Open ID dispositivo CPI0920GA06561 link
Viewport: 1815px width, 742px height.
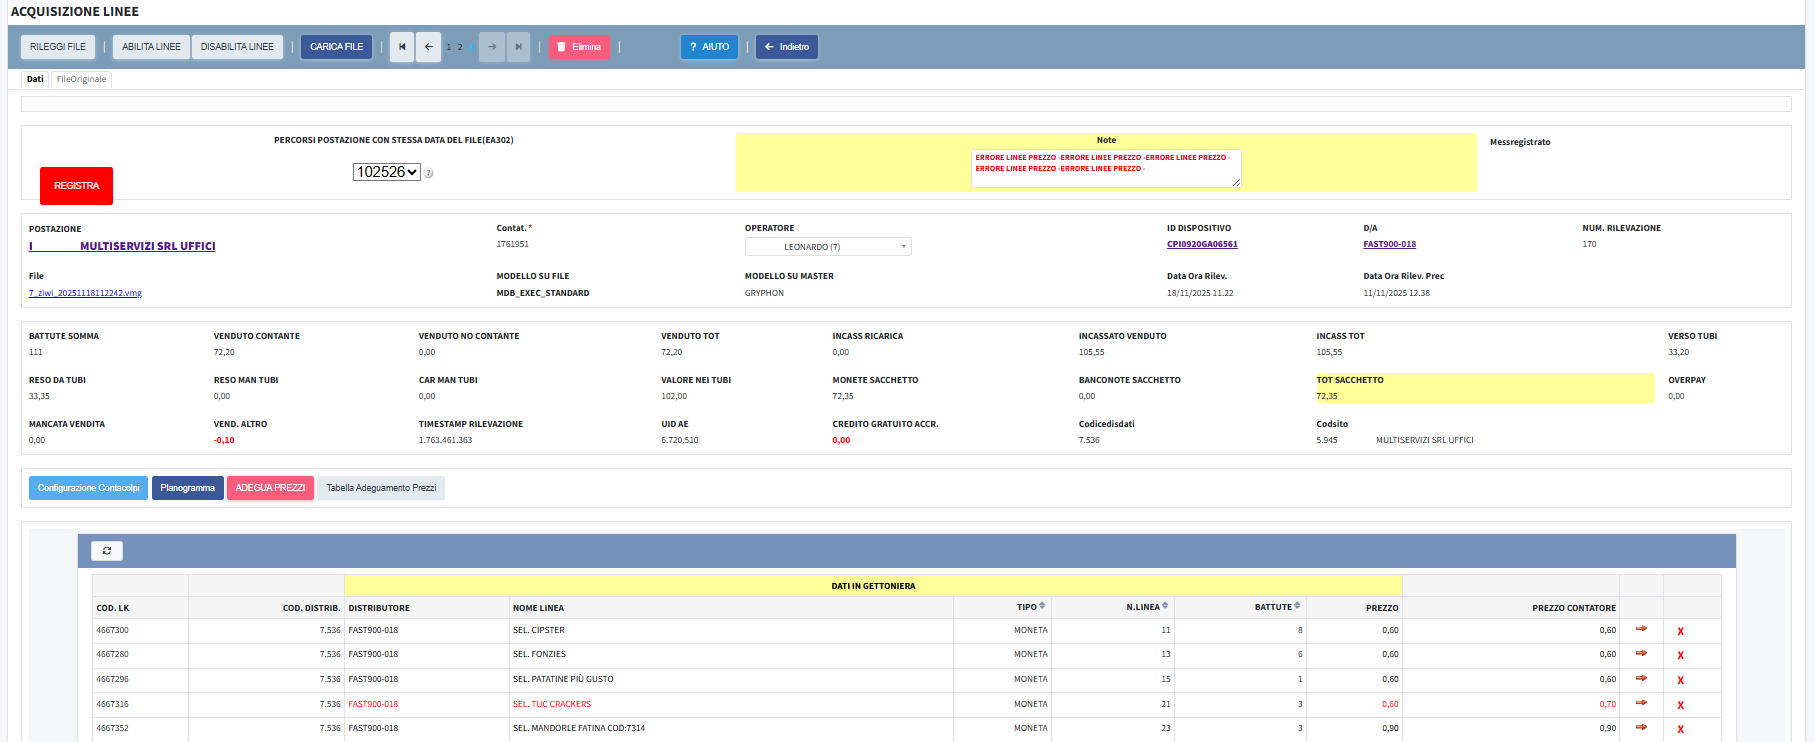point(1202,244)
